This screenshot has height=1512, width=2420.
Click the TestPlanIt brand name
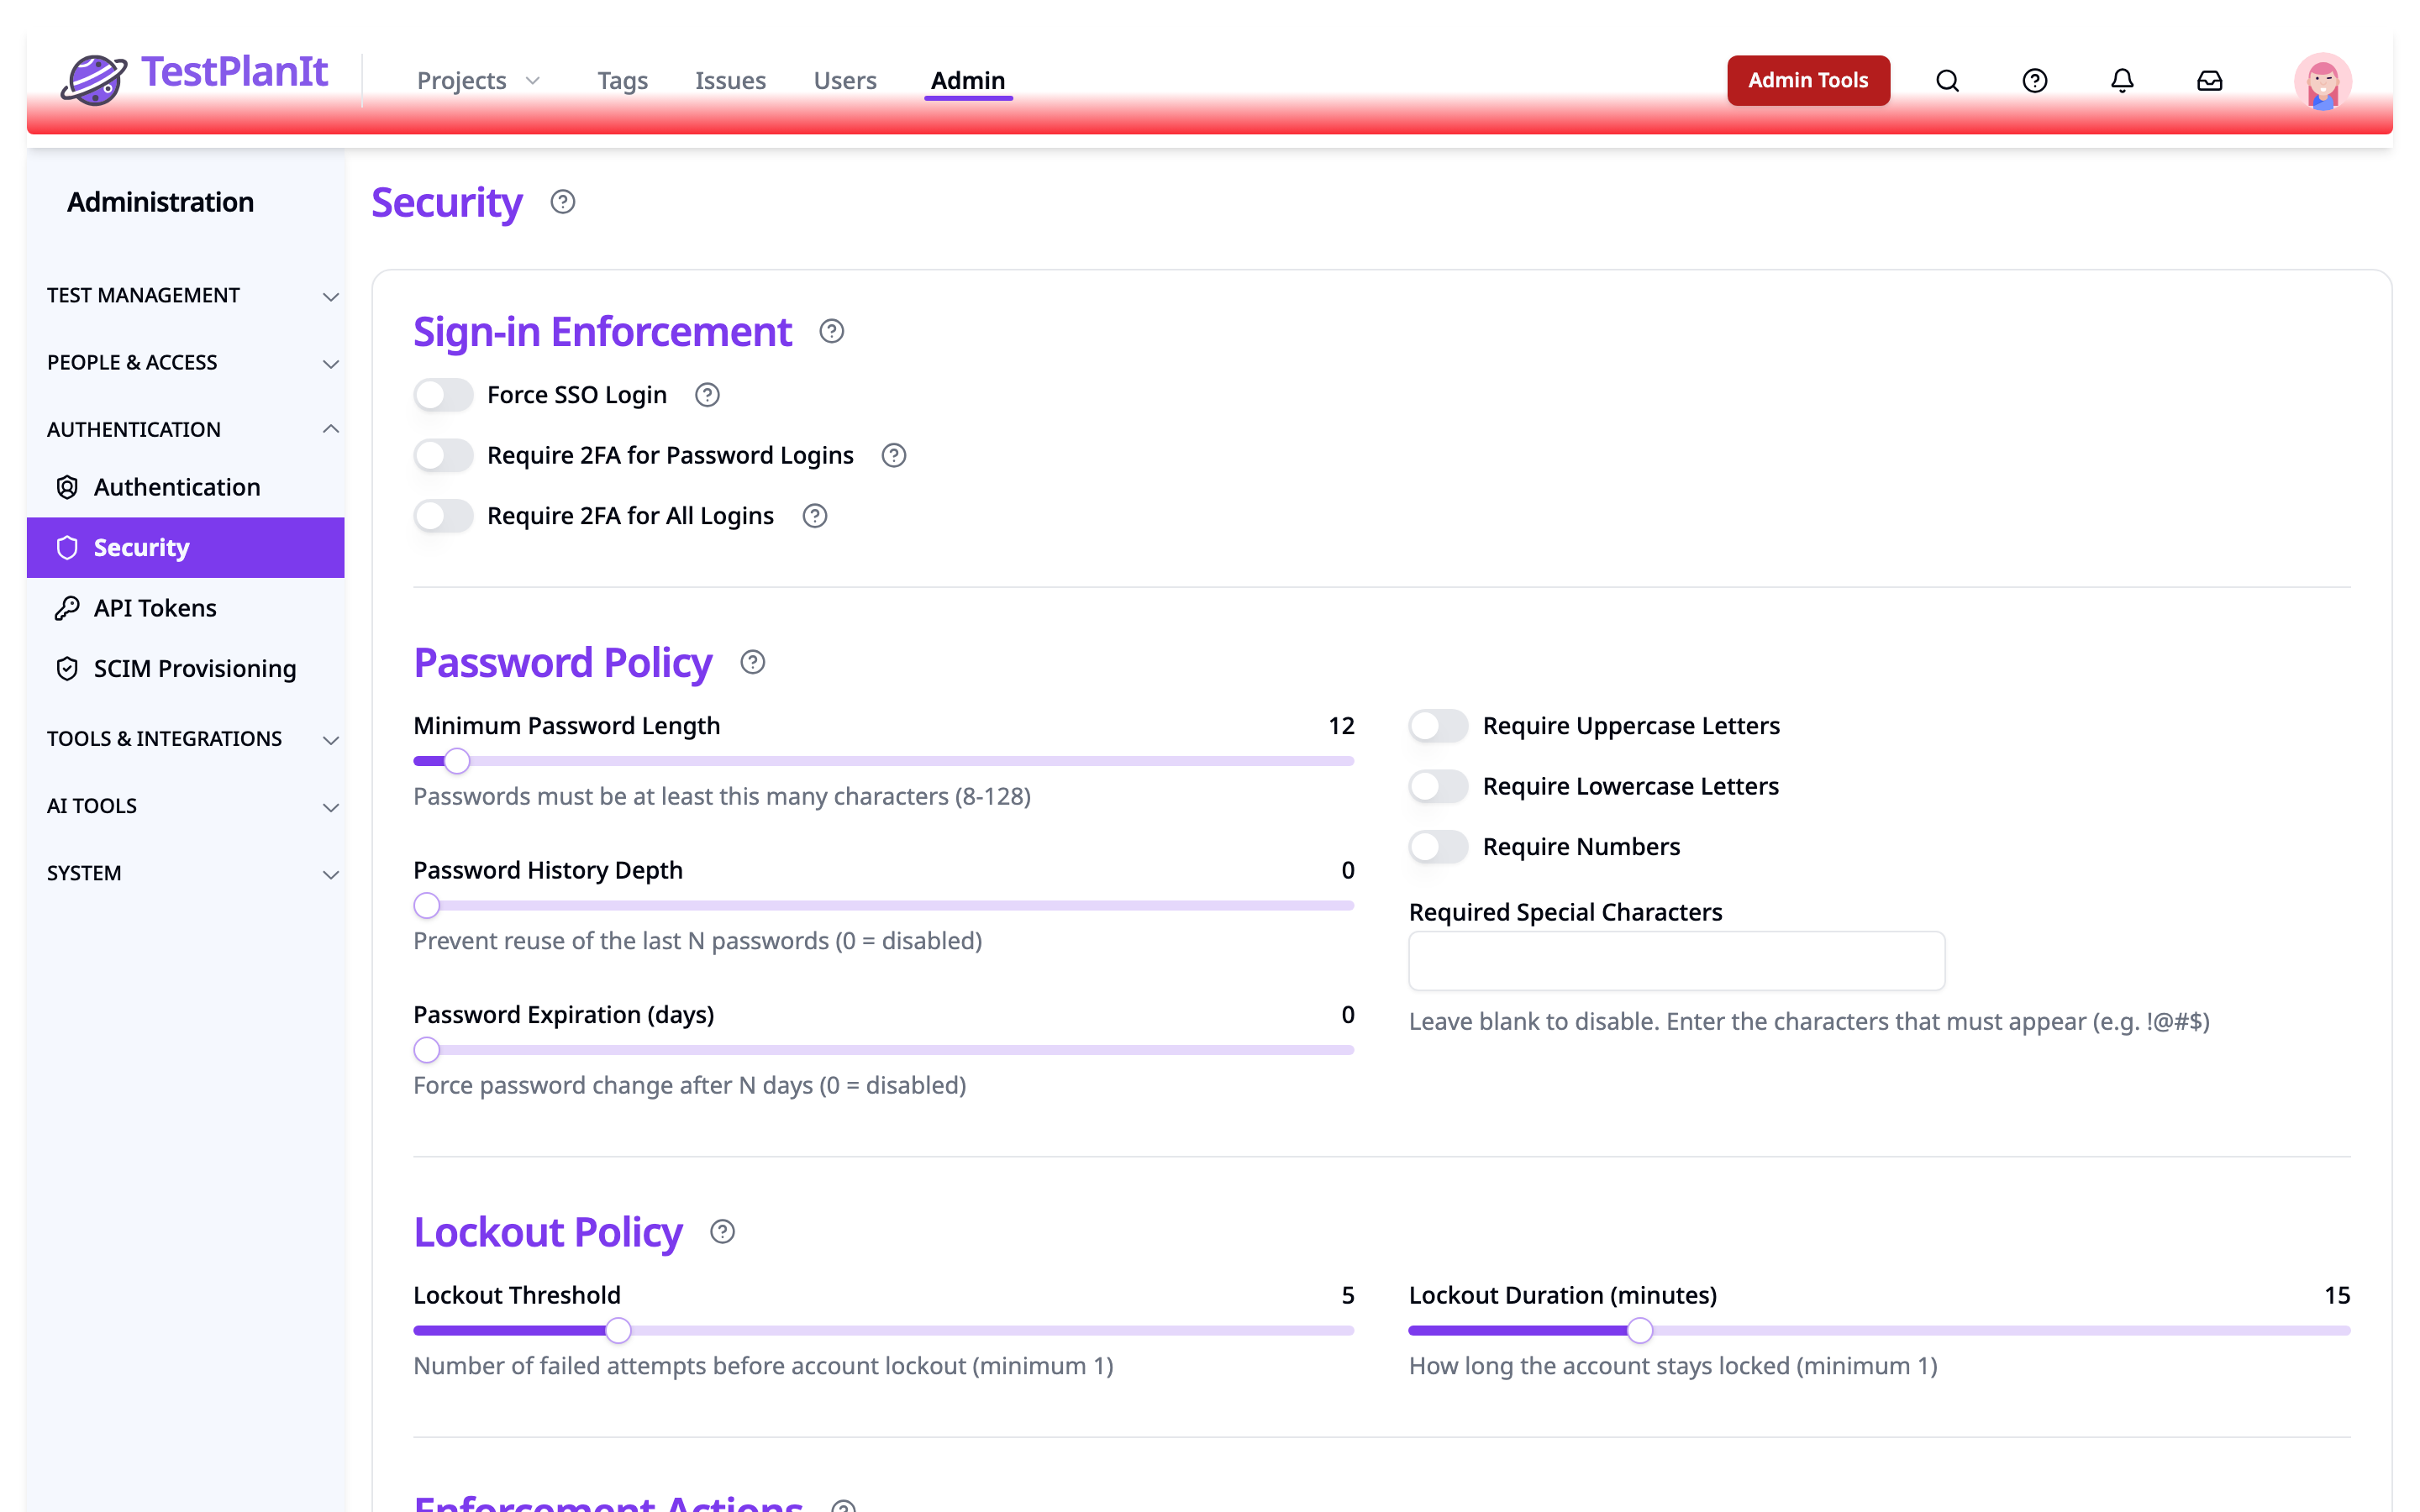click(234, 72)
